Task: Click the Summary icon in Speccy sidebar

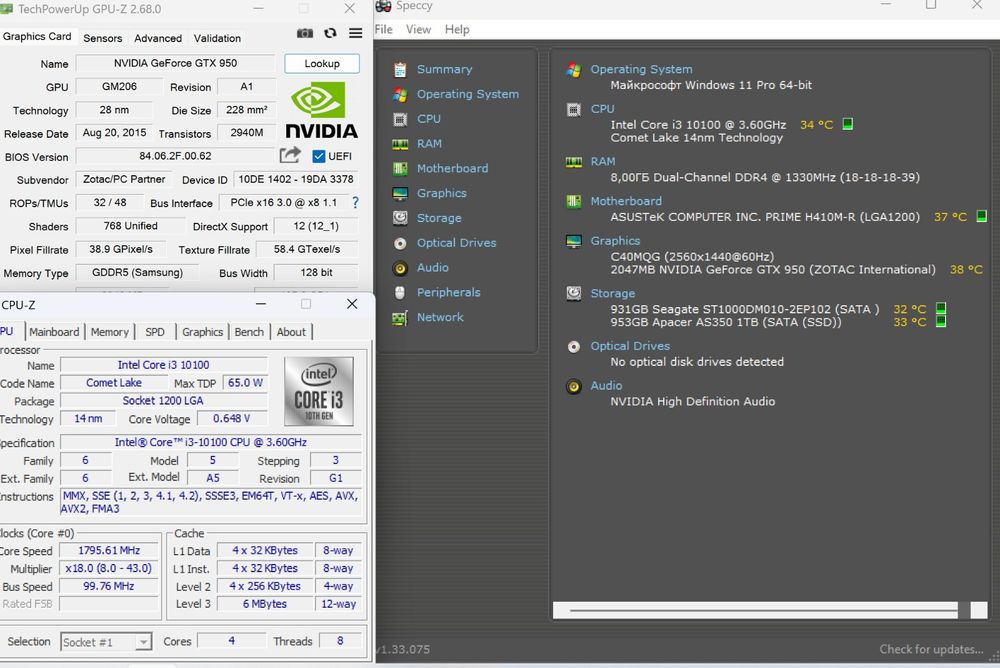Action: (400, 70)
